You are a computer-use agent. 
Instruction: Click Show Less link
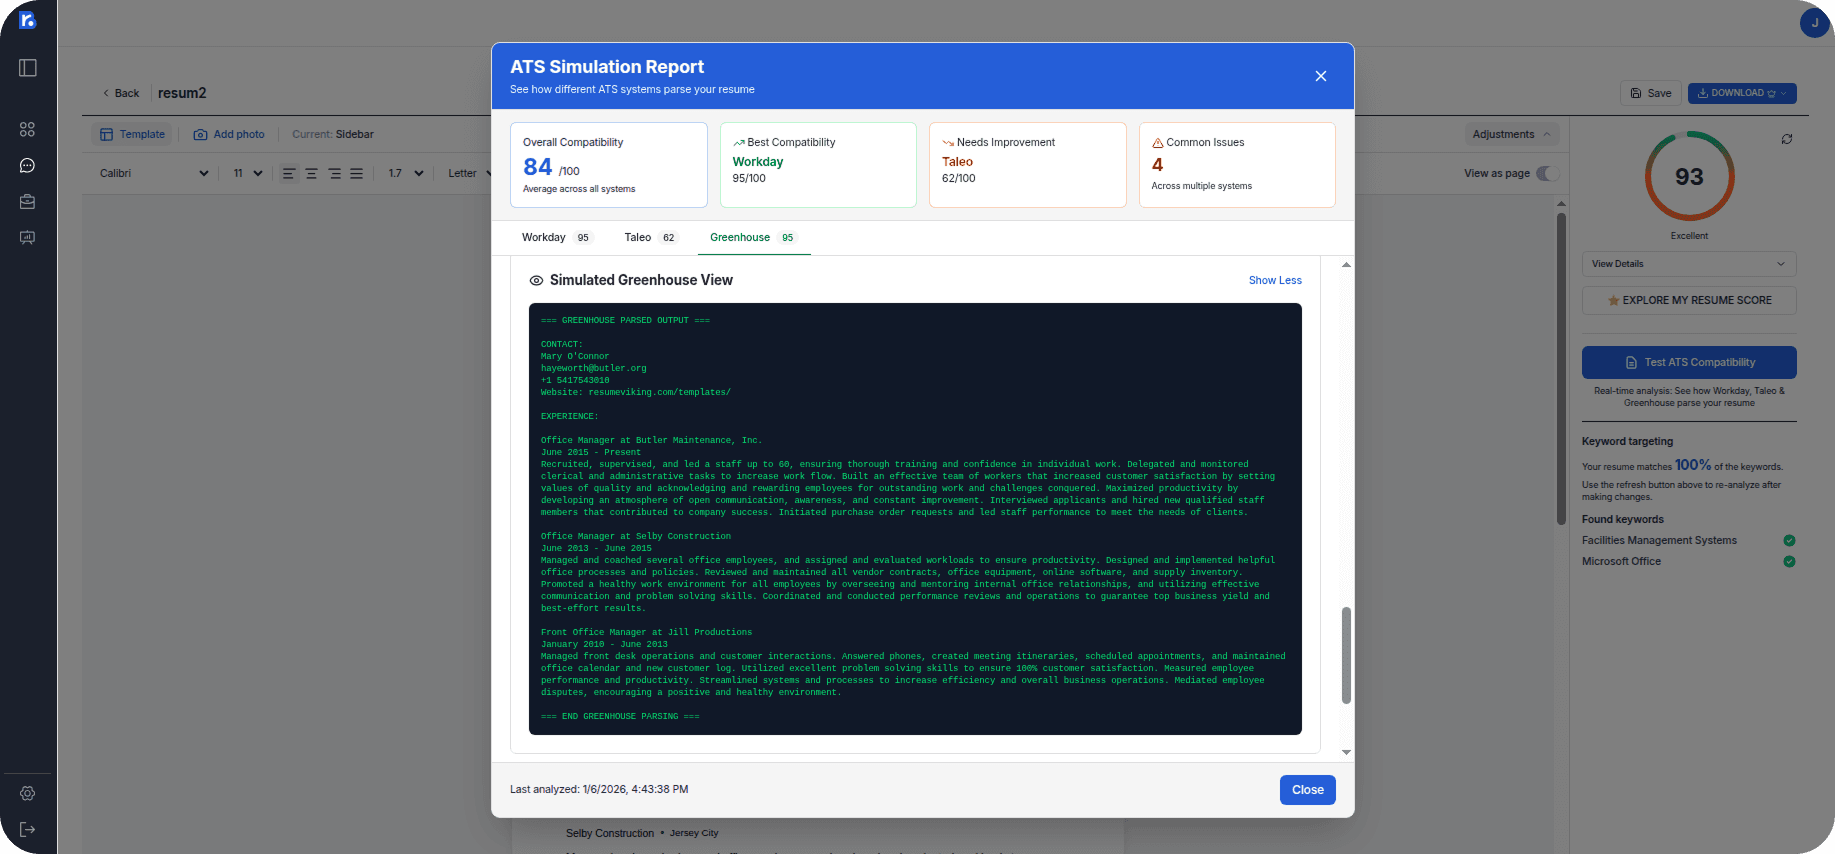pyautogui.click(x=1275, y=280)
